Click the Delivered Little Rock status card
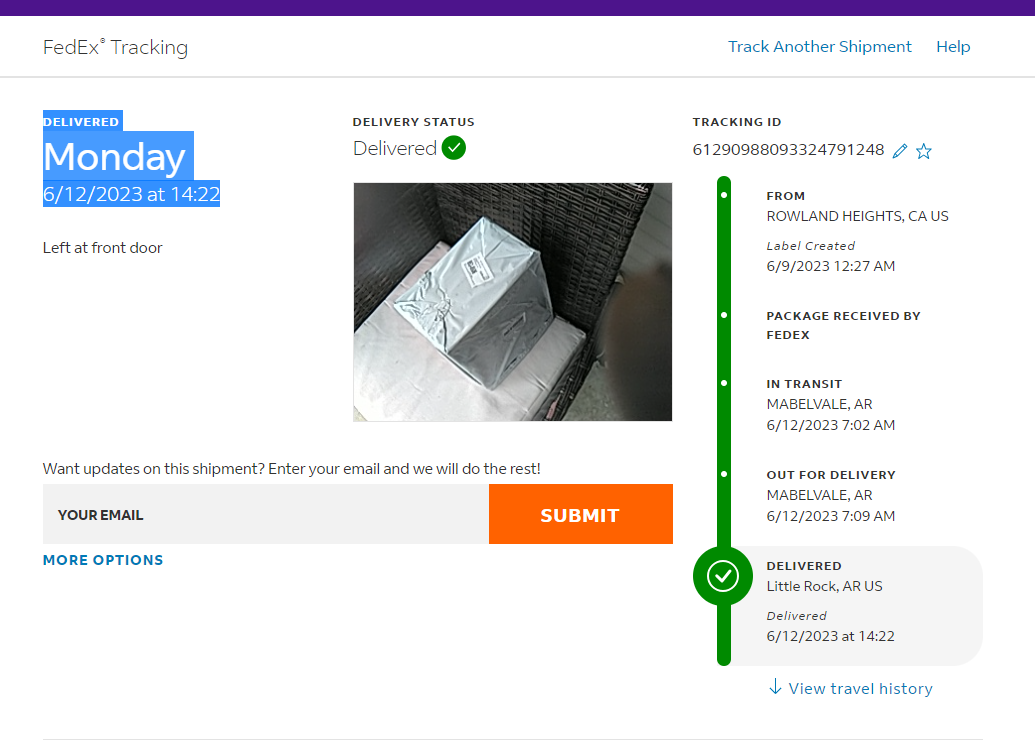The image size is (1035, 748). [857, 606]
